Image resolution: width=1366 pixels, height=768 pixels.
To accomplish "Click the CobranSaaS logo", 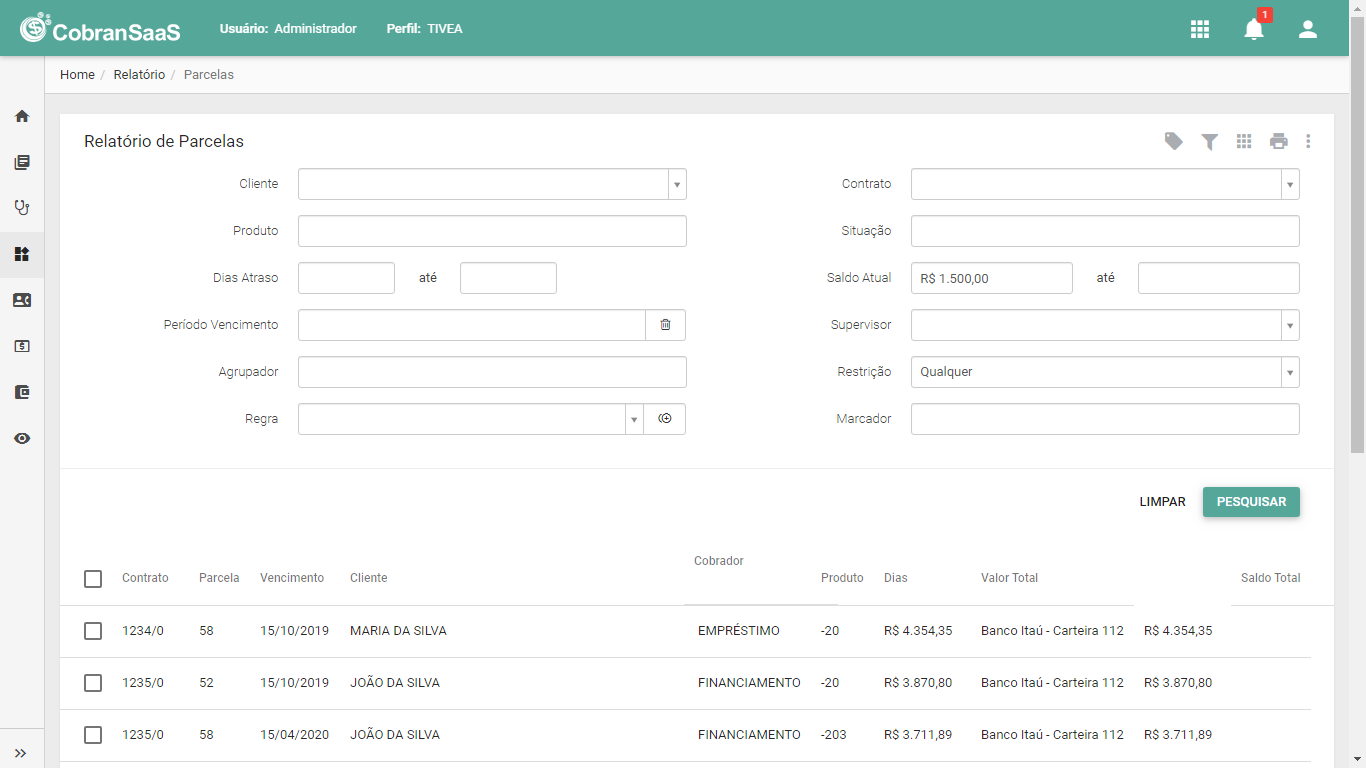I will (100, 28).
